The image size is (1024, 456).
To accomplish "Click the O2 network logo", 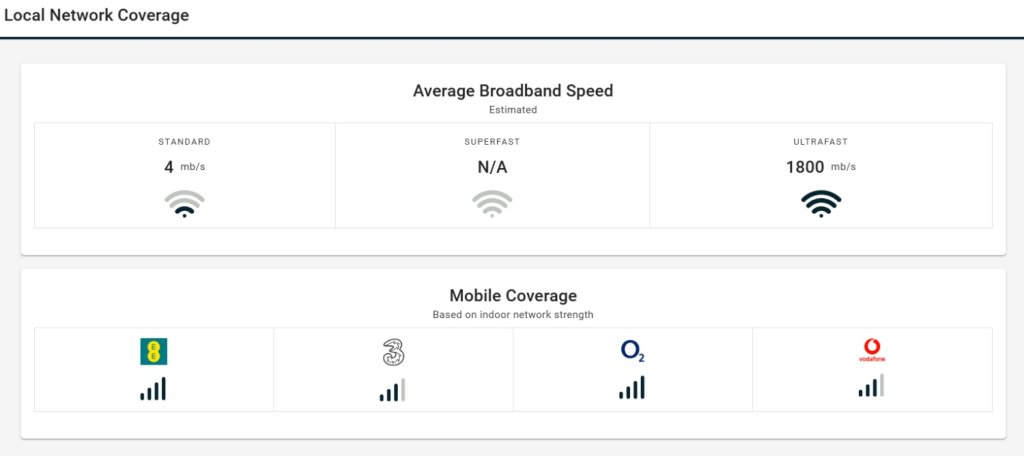I will pos(632,351).
